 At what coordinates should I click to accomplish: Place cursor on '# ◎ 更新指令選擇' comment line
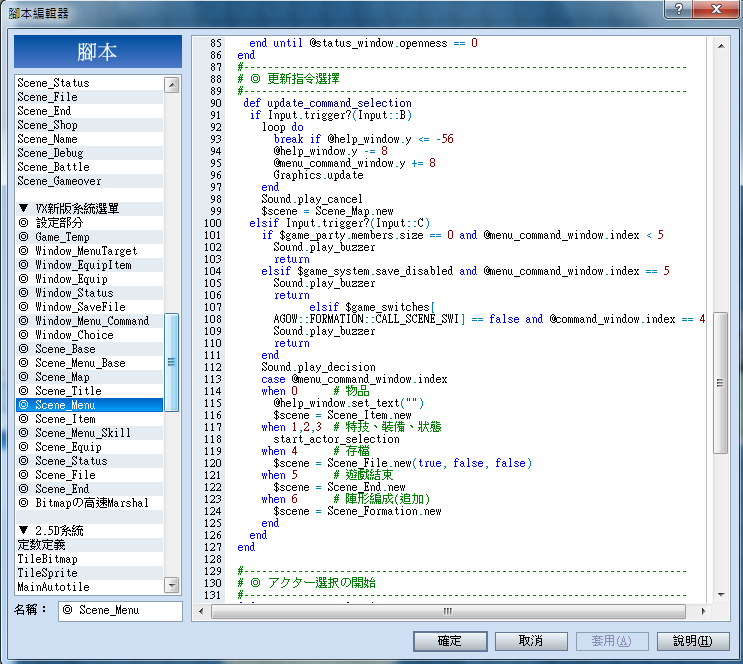(x=289, y=79)
